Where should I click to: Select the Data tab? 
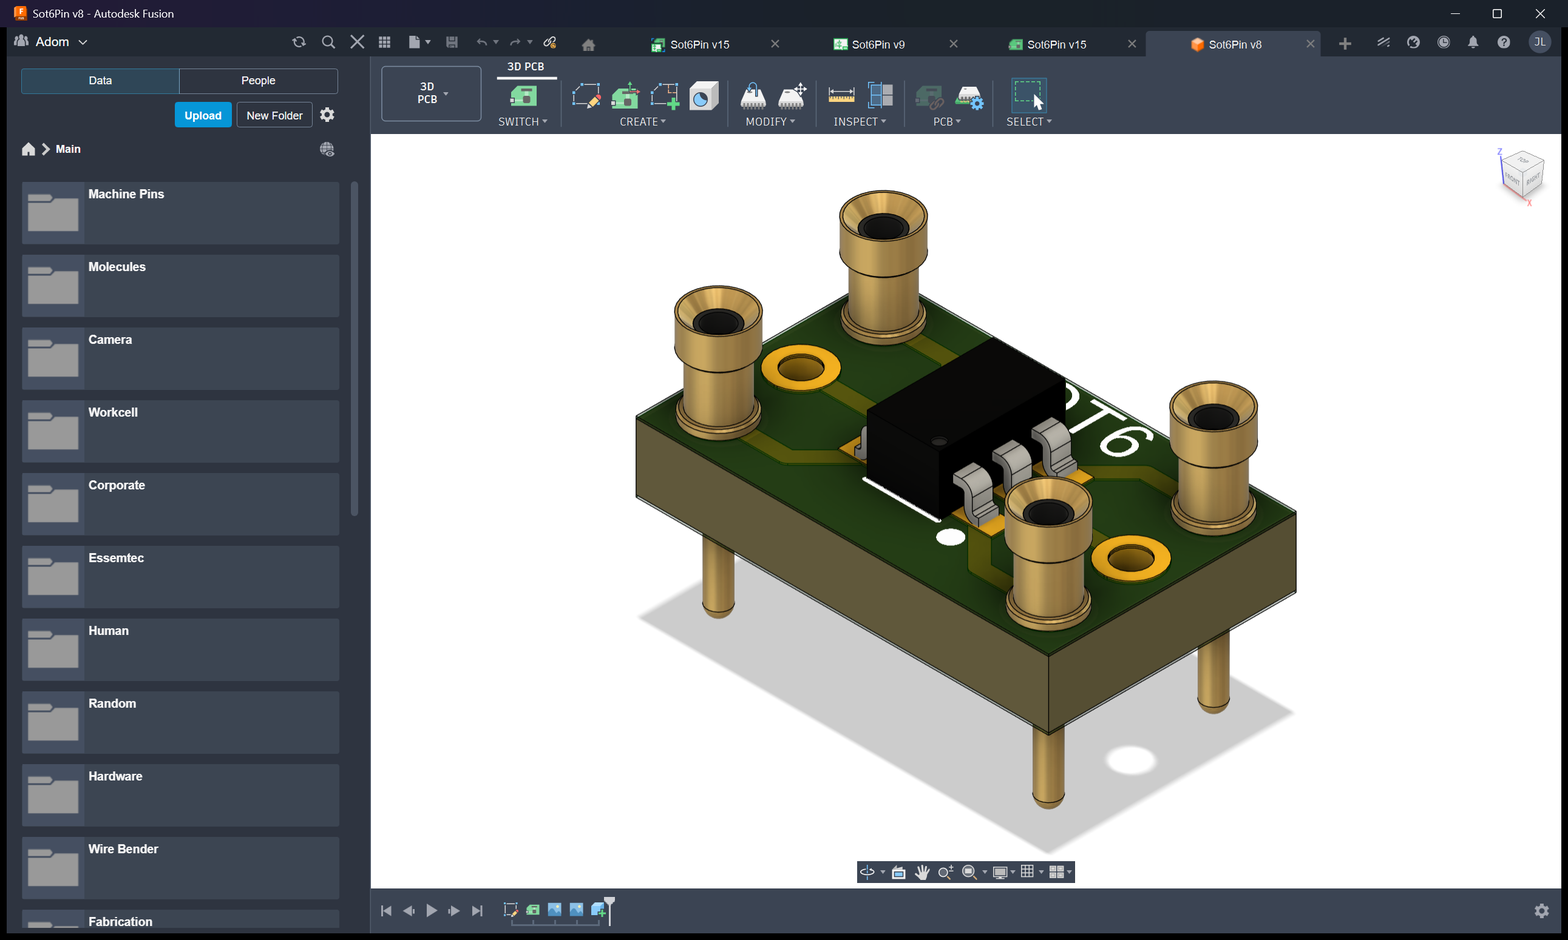pos(100,81)
